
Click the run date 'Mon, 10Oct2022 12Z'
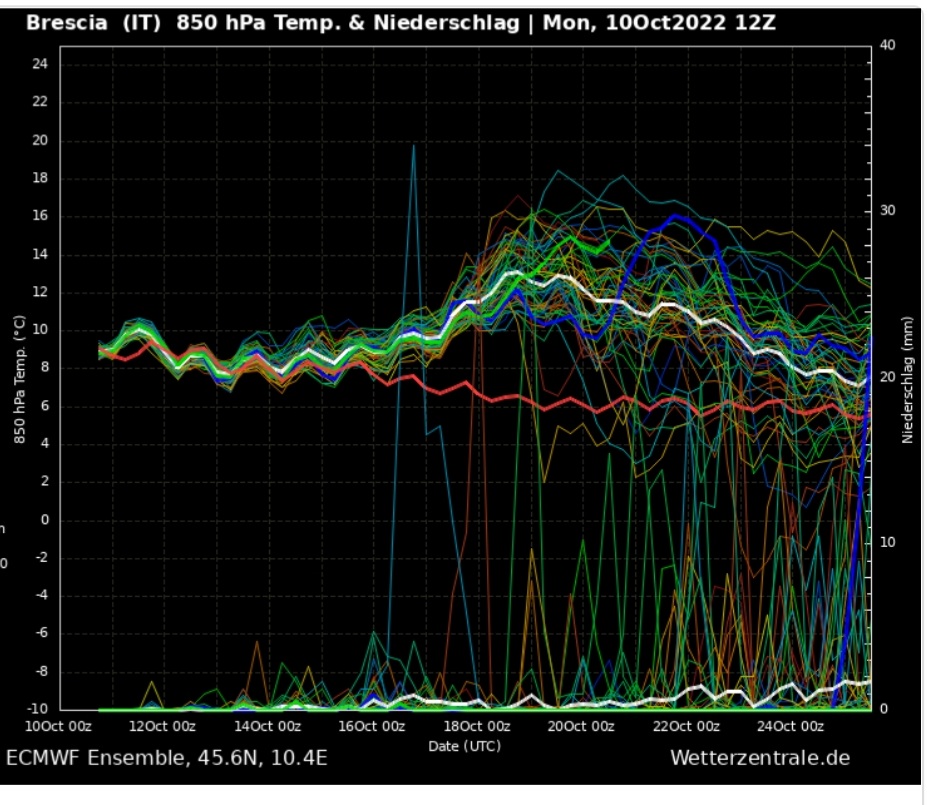click(659, 22)
